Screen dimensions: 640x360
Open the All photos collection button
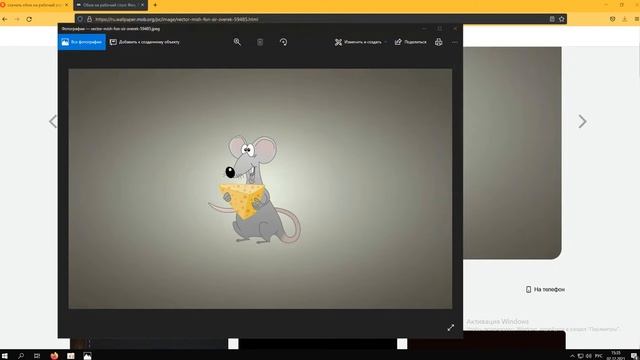click(82, 42)
